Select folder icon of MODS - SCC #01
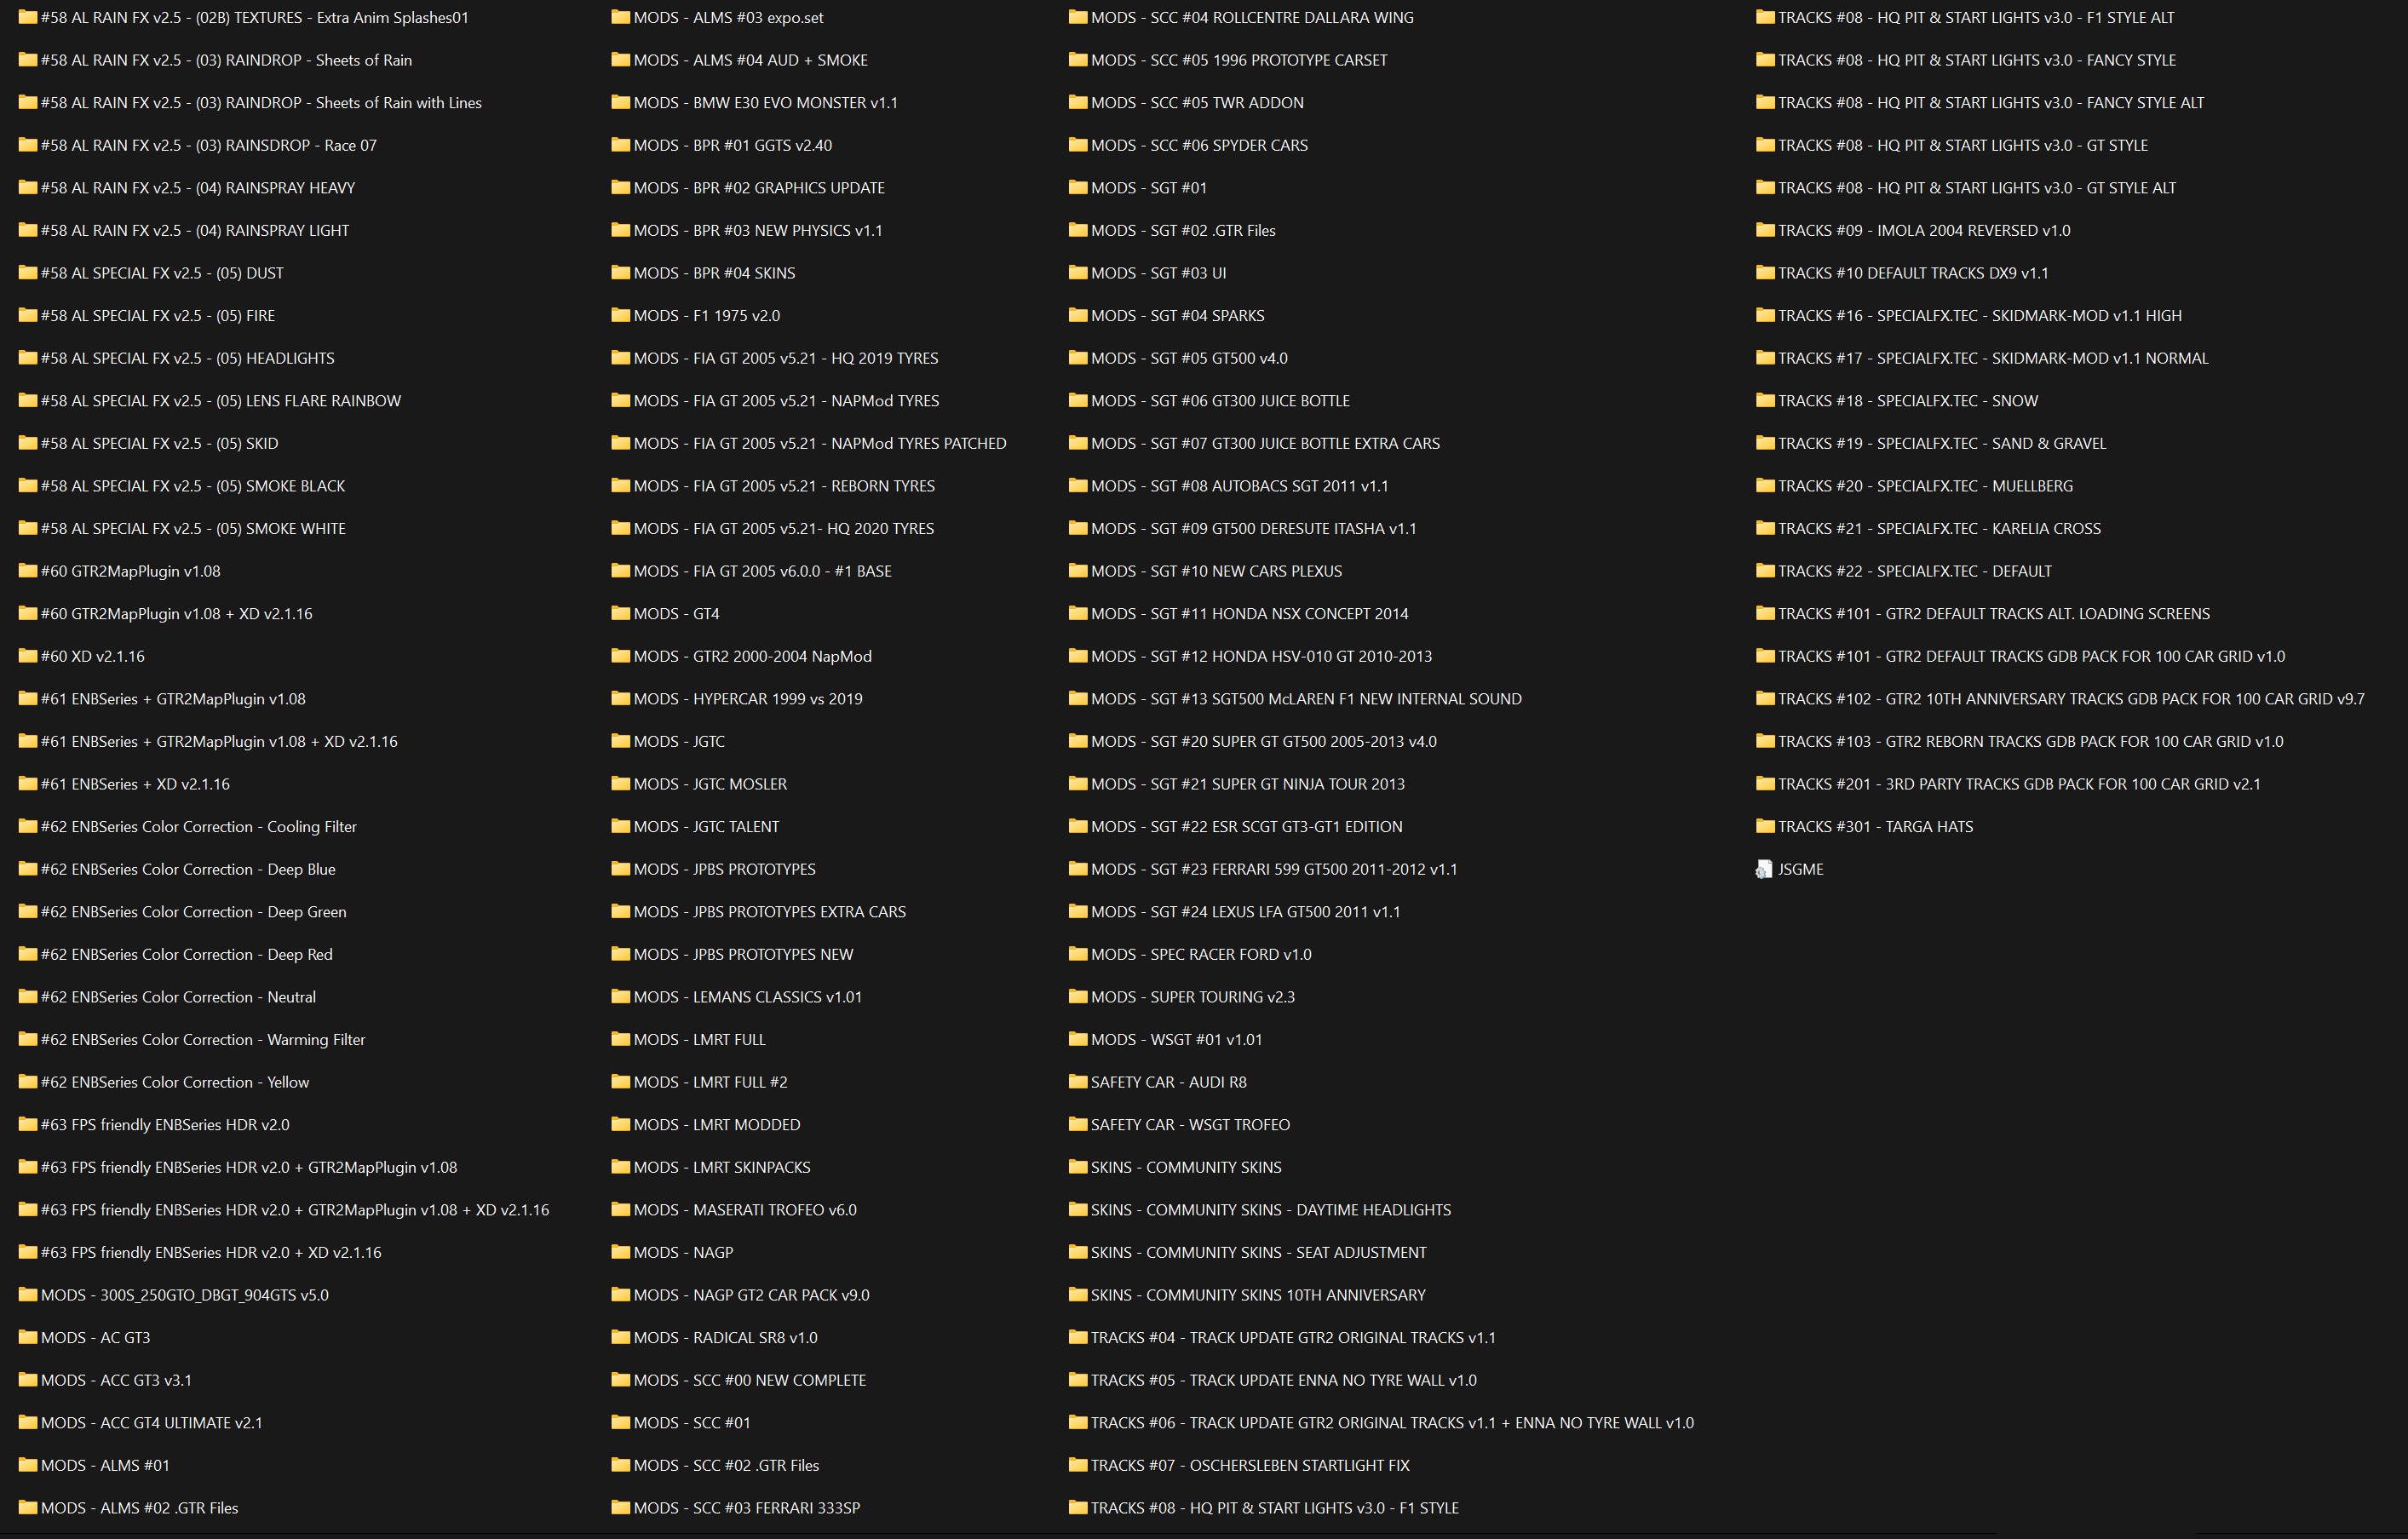The image size is (2408, 1539). (x=620, y=1422)
